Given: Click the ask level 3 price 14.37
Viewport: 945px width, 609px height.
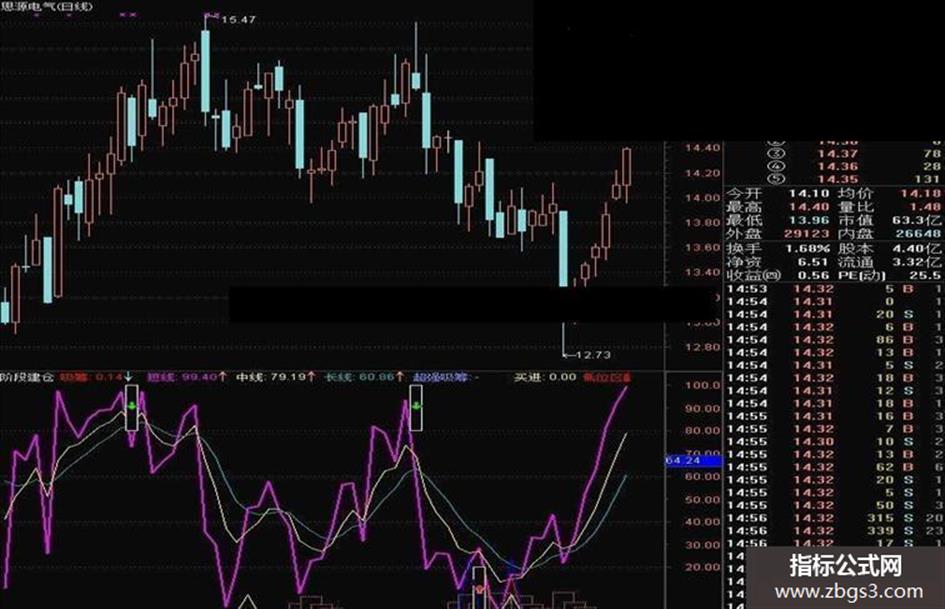Looking at the screenshot, I should coord(837,154).
